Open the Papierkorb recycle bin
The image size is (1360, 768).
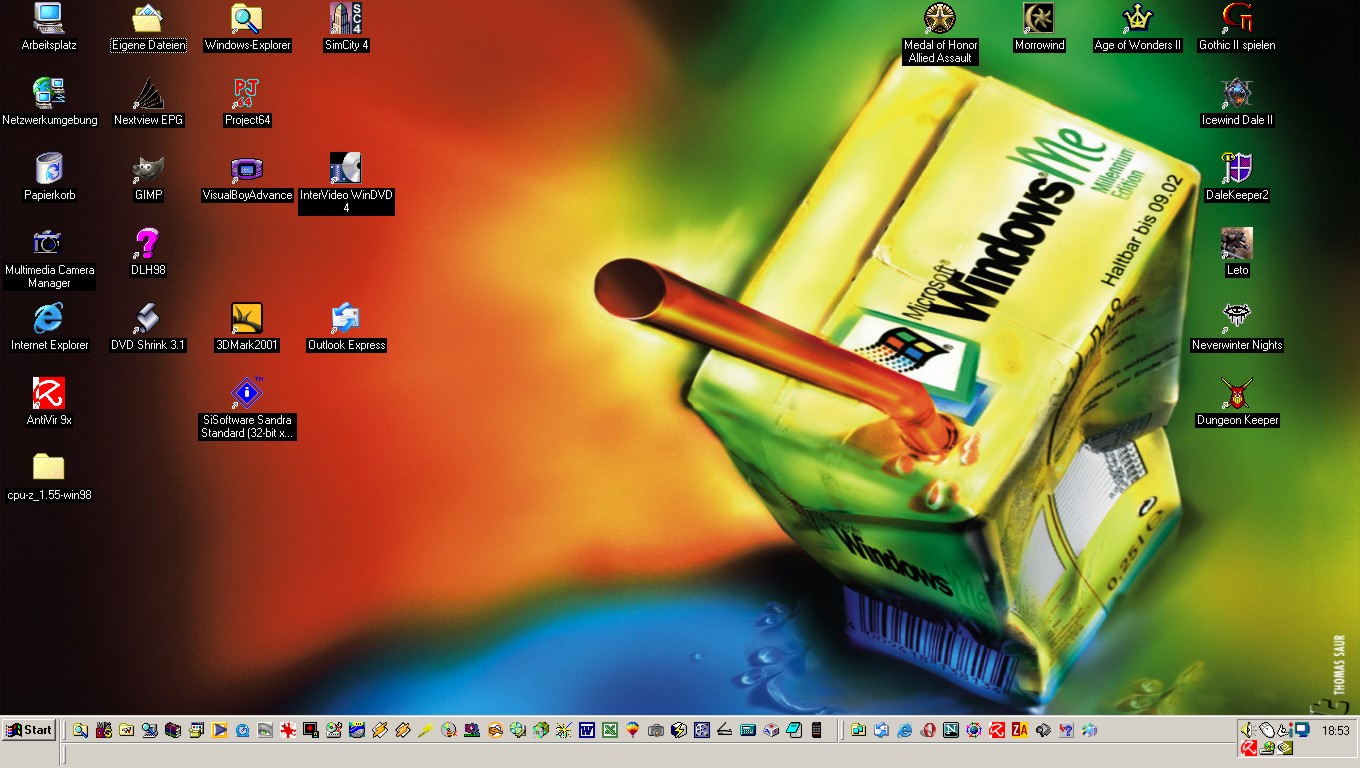pyautogui.click(x=49, y=170)
